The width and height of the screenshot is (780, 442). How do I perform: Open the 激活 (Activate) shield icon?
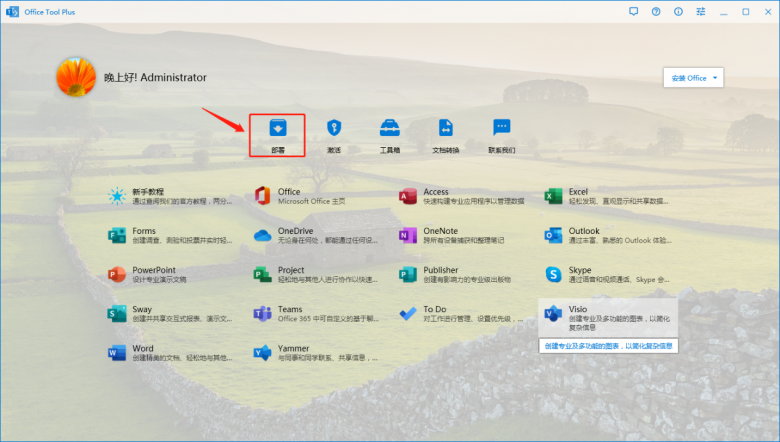tap(334, 128)
